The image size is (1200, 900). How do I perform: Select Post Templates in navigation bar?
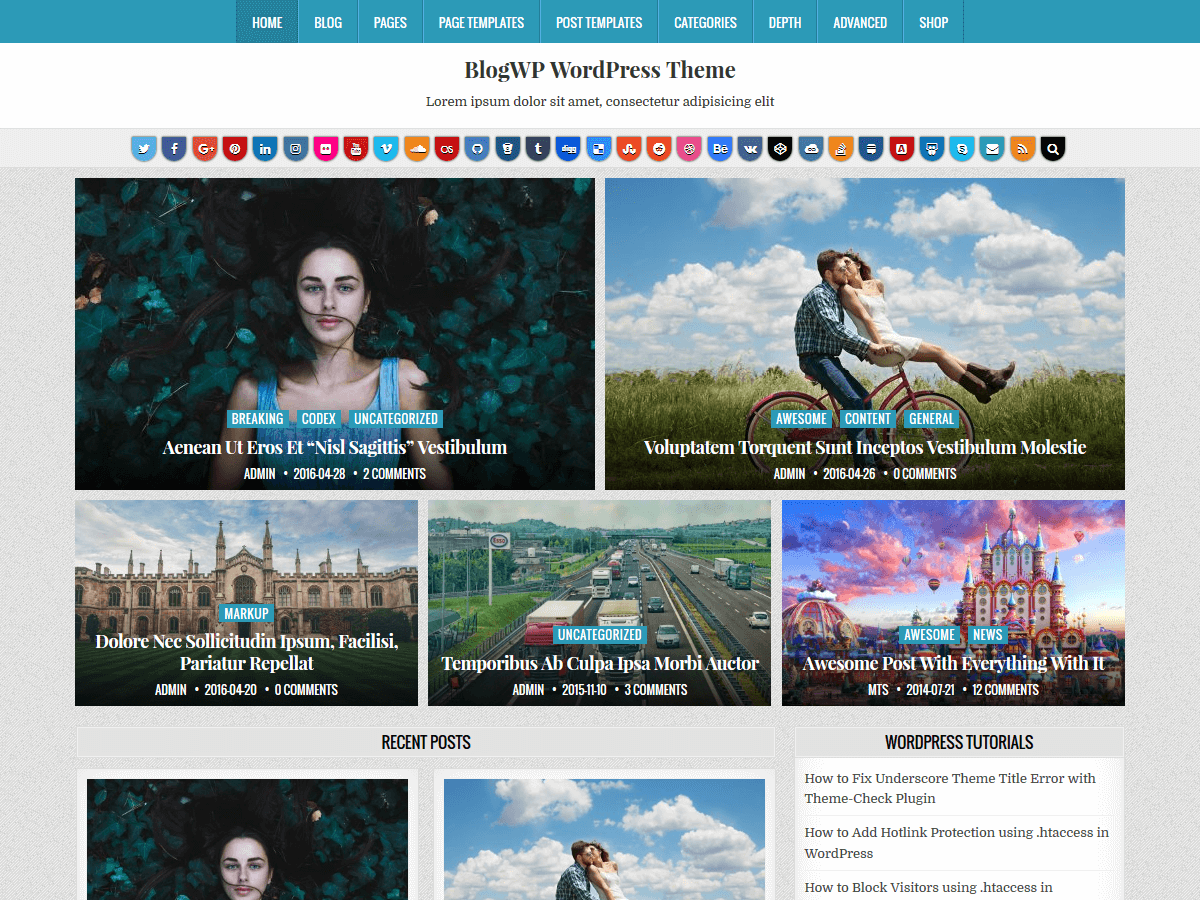(x=599, y=22)
